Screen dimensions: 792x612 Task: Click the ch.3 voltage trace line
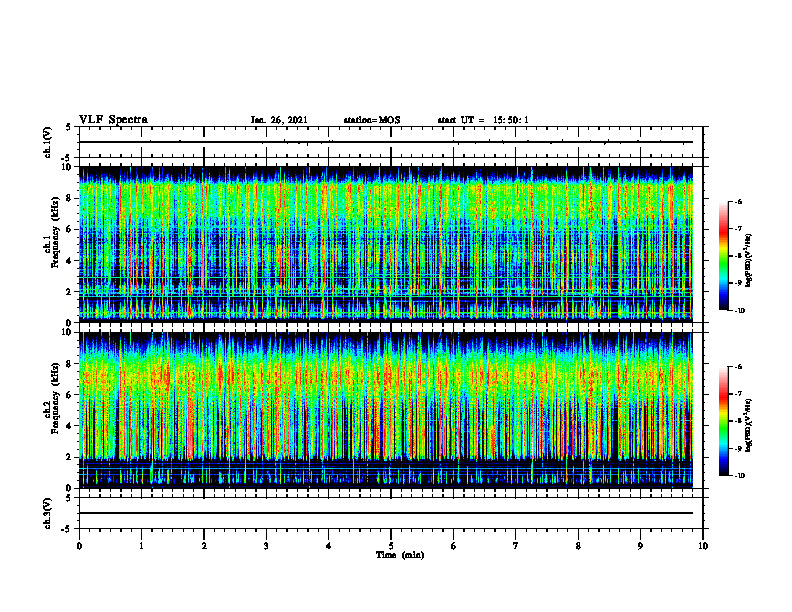[x=386, y=513]
